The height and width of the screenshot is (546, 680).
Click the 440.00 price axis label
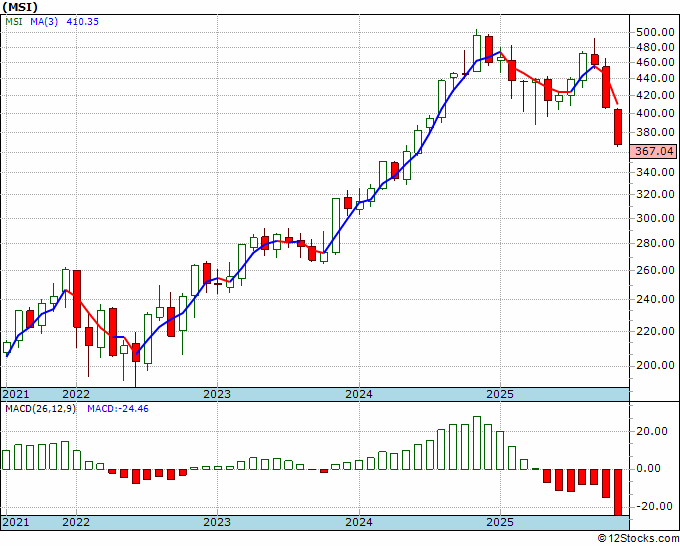click(x=655, y=78)
